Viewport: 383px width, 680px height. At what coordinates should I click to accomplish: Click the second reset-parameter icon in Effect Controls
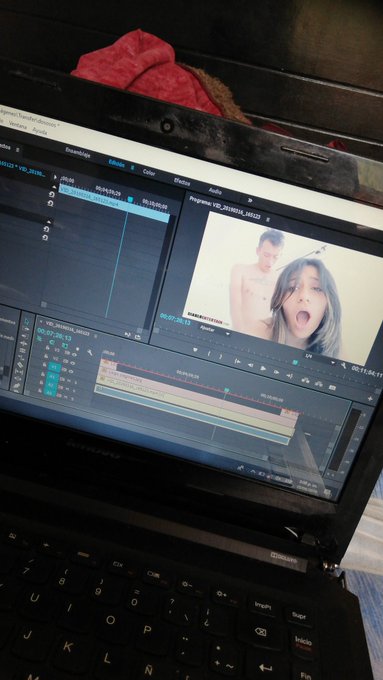pyautogui.click(x=51, y=203)
